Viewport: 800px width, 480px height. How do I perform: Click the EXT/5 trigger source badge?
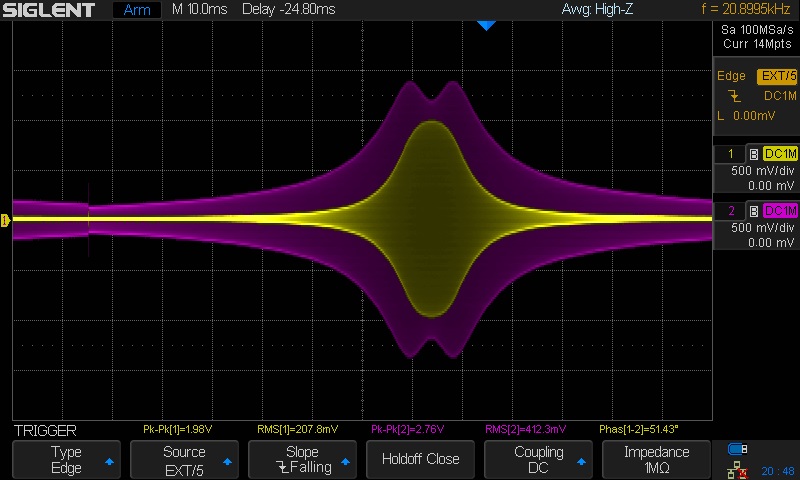[x=777, y=76]
